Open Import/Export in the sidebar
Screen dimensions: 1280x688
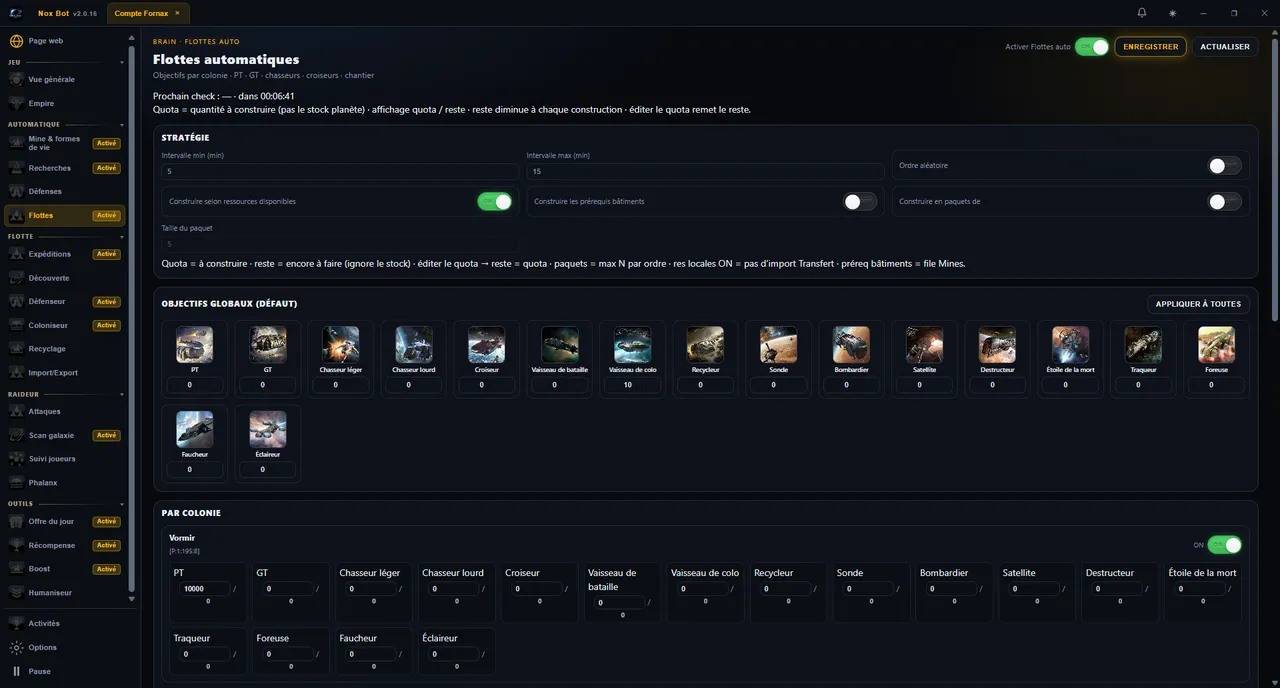pos(65,373)
